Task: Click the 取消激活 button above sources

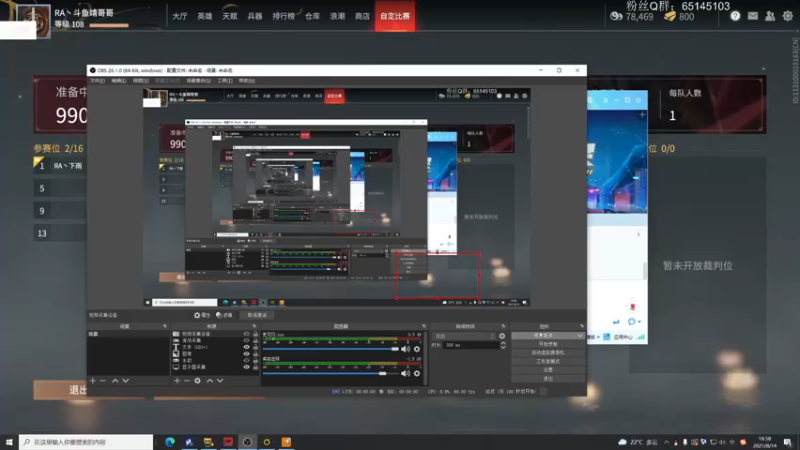Action: (x=257, y=315)
